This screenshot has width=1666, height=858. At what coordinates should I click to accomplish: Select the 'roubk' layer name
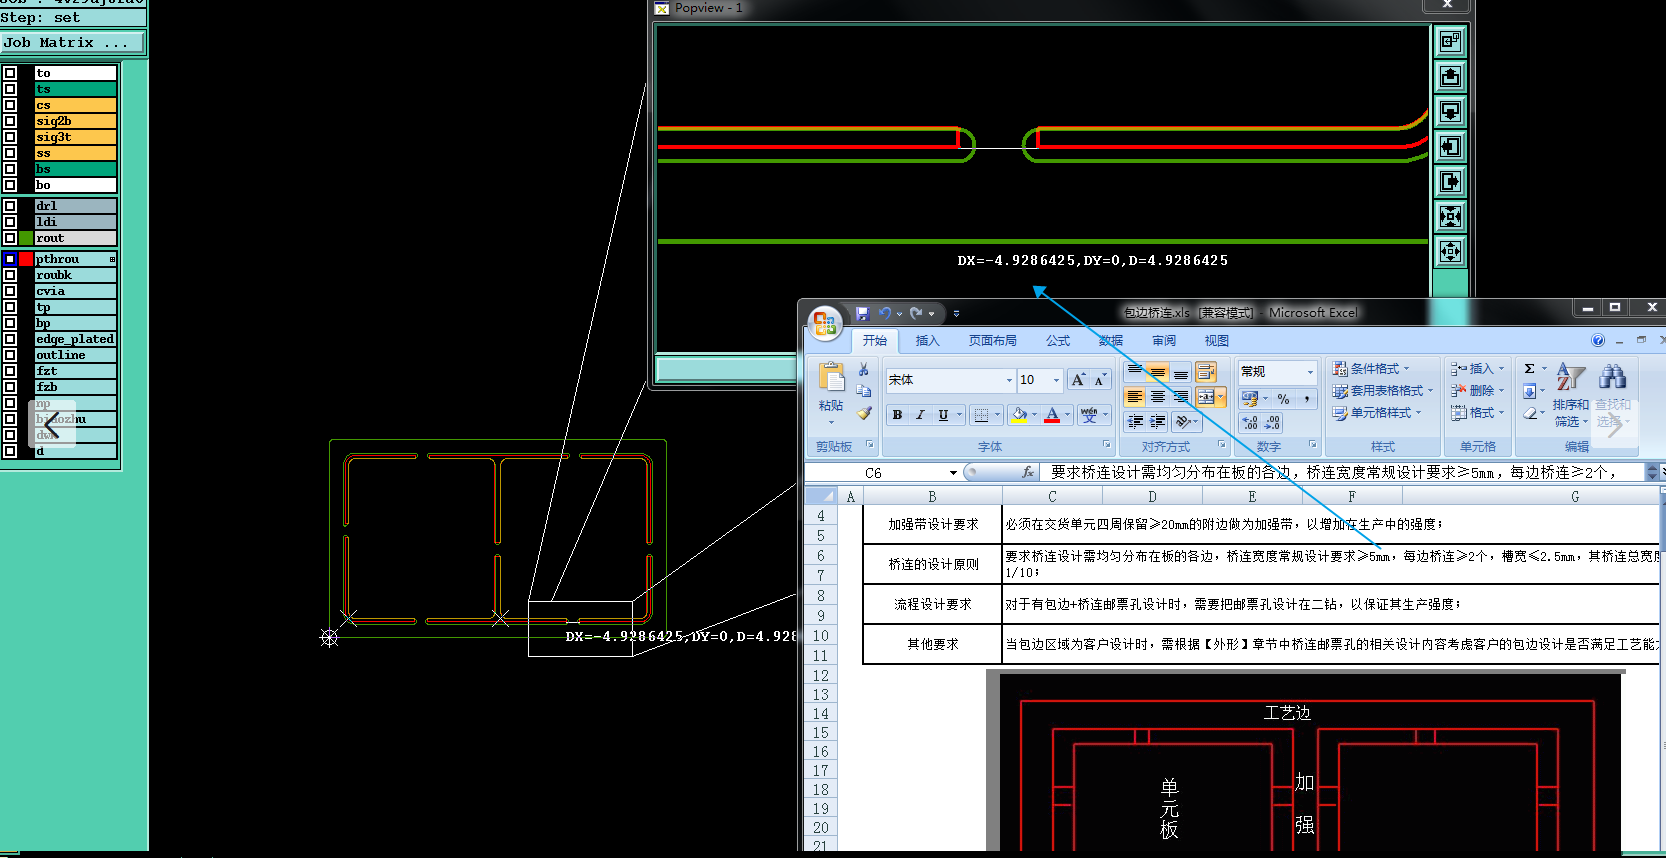click(76, 275)
